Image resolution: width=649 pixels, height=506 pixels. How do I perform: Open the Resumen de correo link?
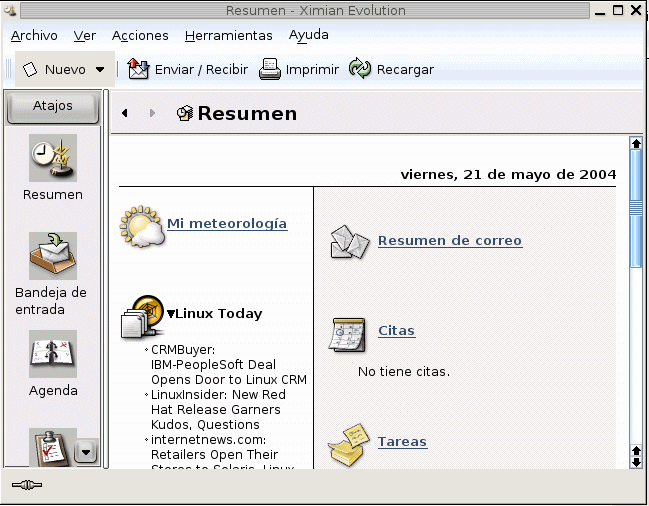pos(449,241)
